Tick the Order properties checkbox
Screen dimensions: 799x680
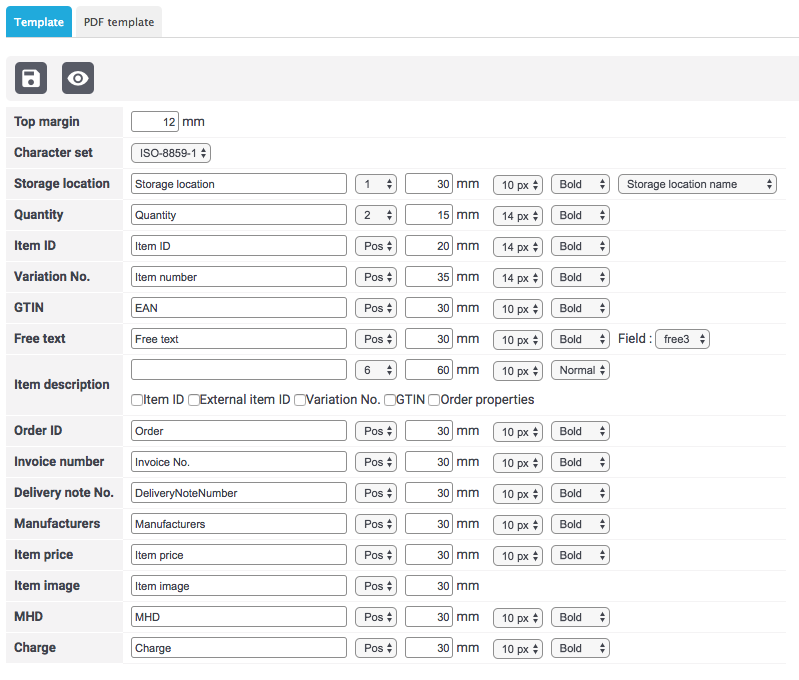point(434,400)
